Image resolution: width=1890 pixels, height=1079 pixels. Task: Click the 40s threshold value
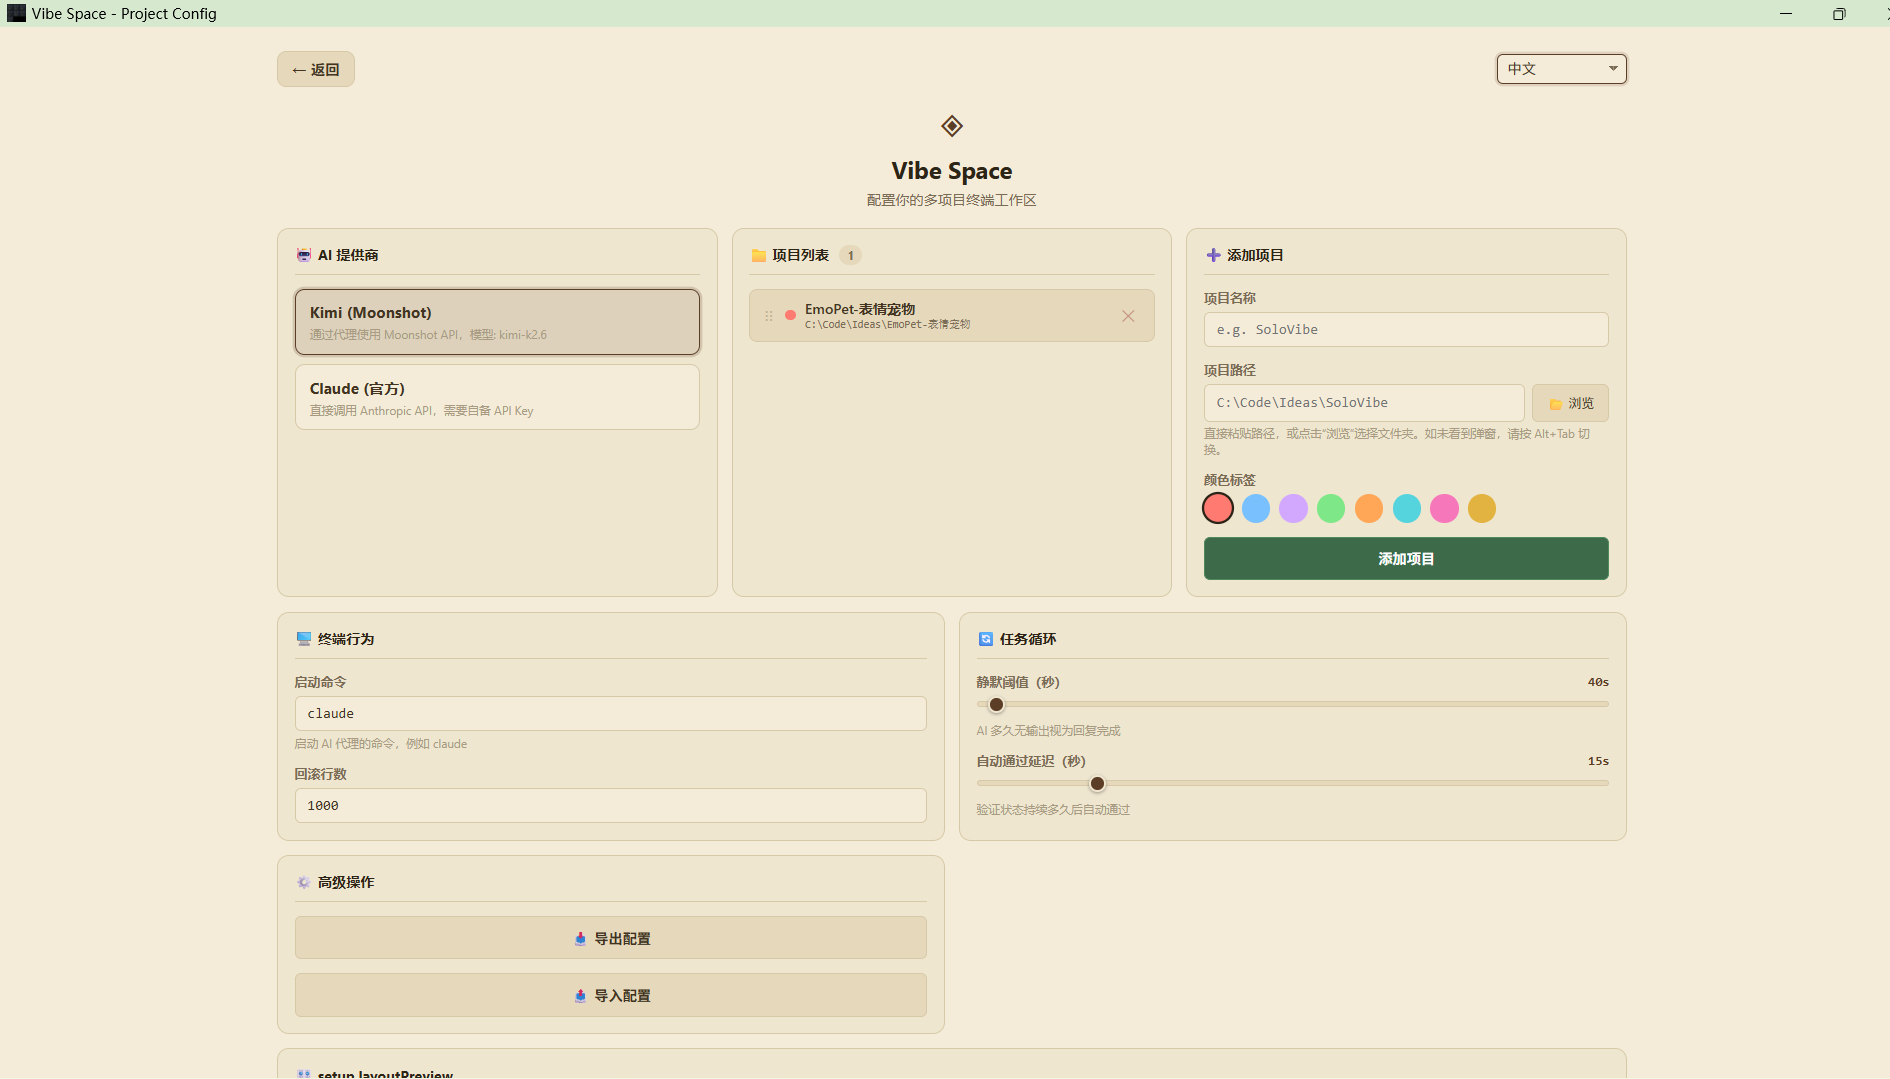[x=1598, y=682]
